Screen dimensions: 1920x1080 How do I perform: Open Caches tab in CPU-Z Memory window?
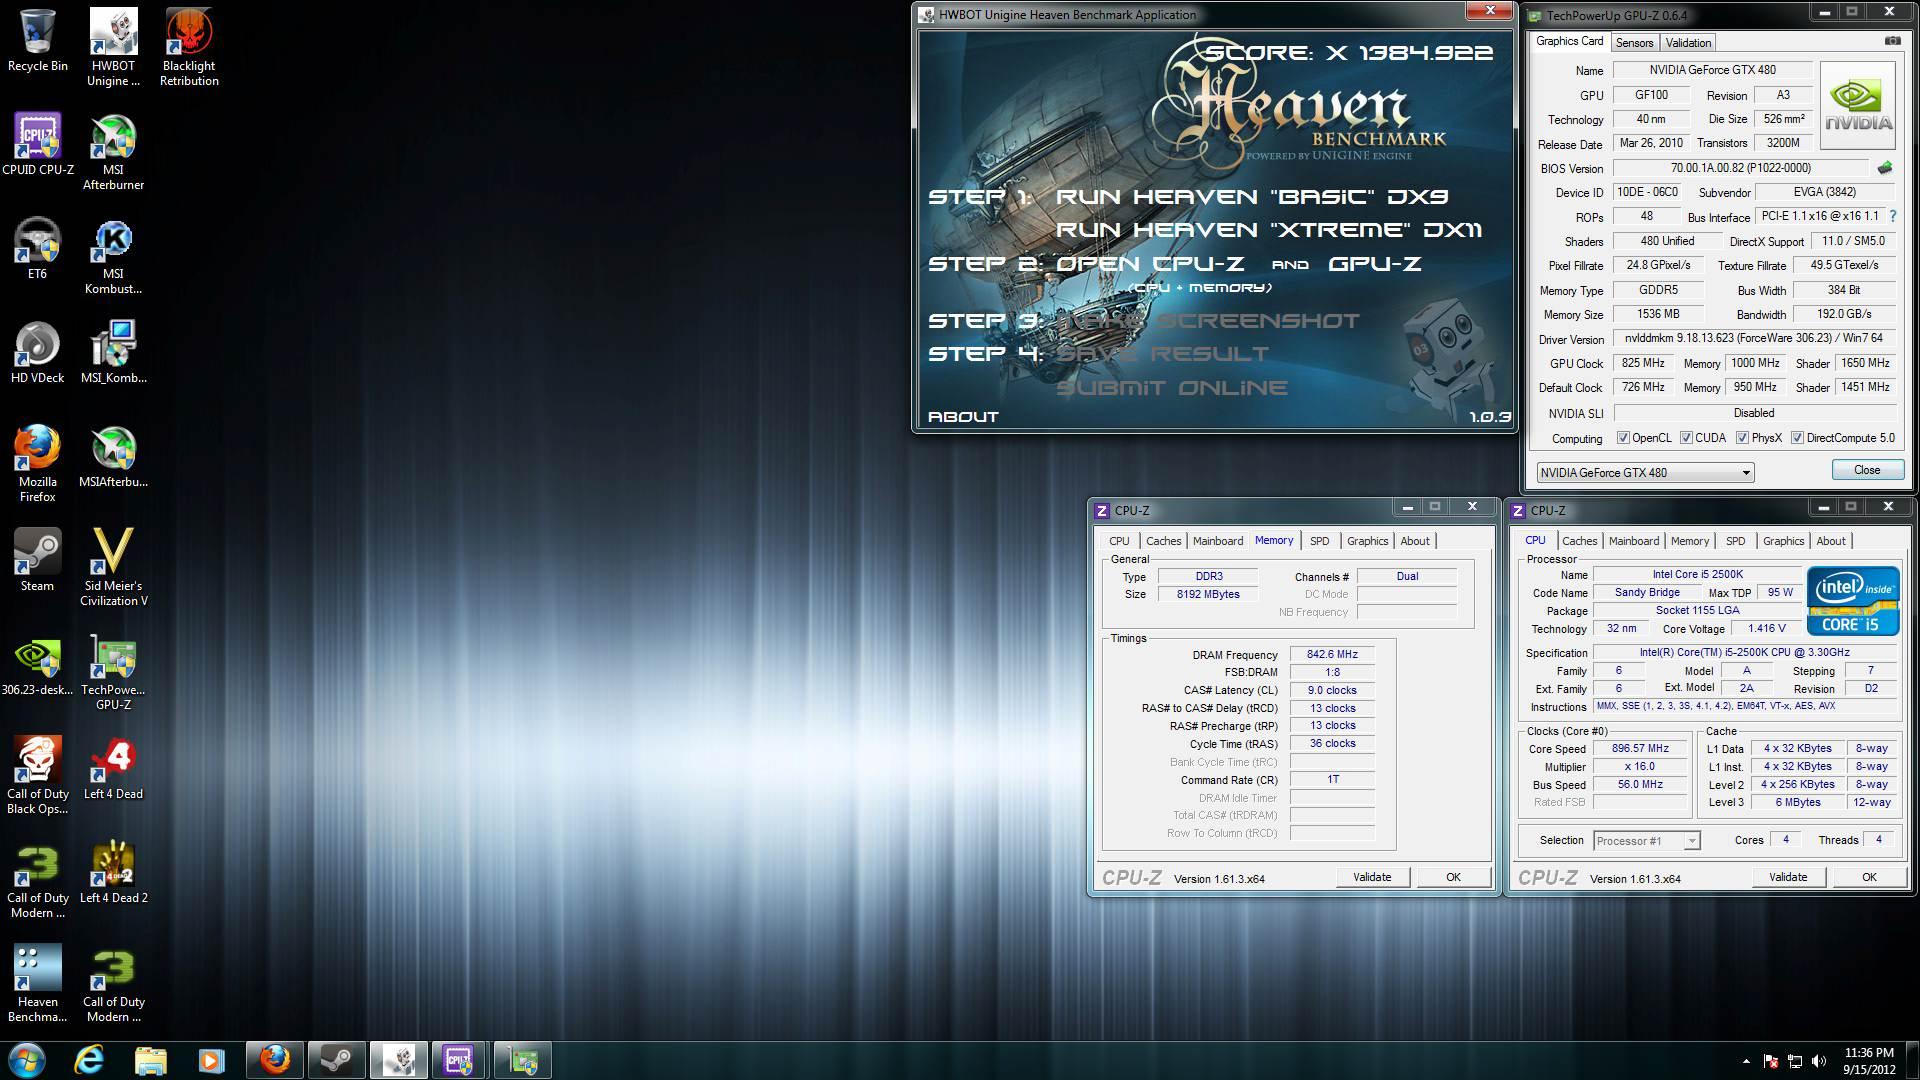click(x=1163, y=541)
